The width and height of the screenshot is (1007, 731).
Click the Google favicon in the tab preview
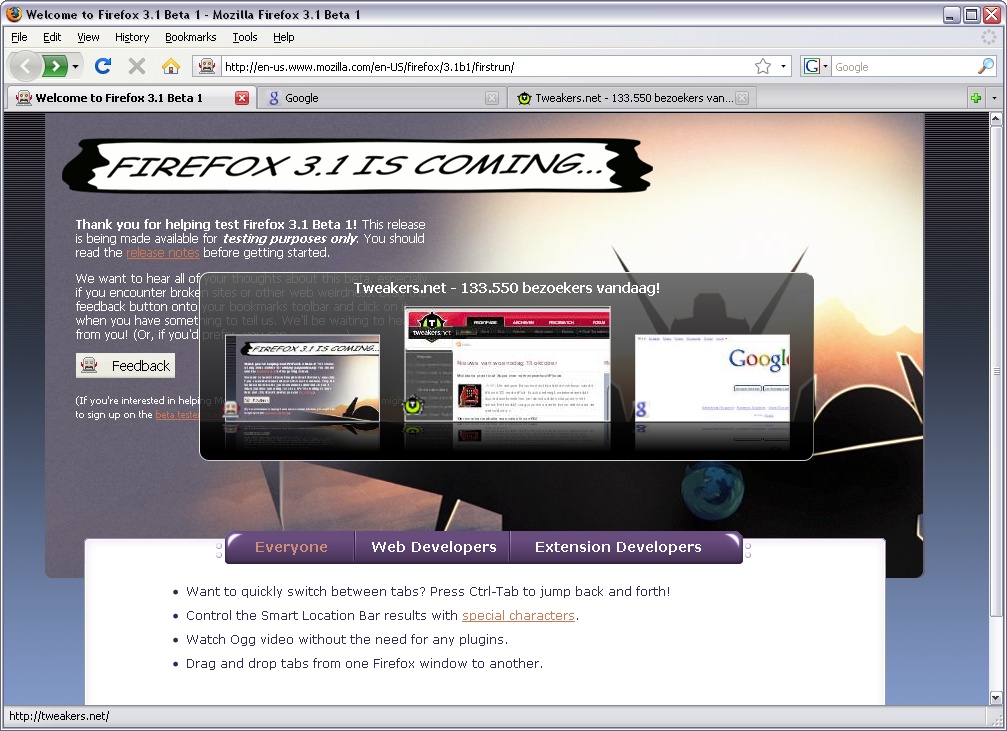point(640,409)
